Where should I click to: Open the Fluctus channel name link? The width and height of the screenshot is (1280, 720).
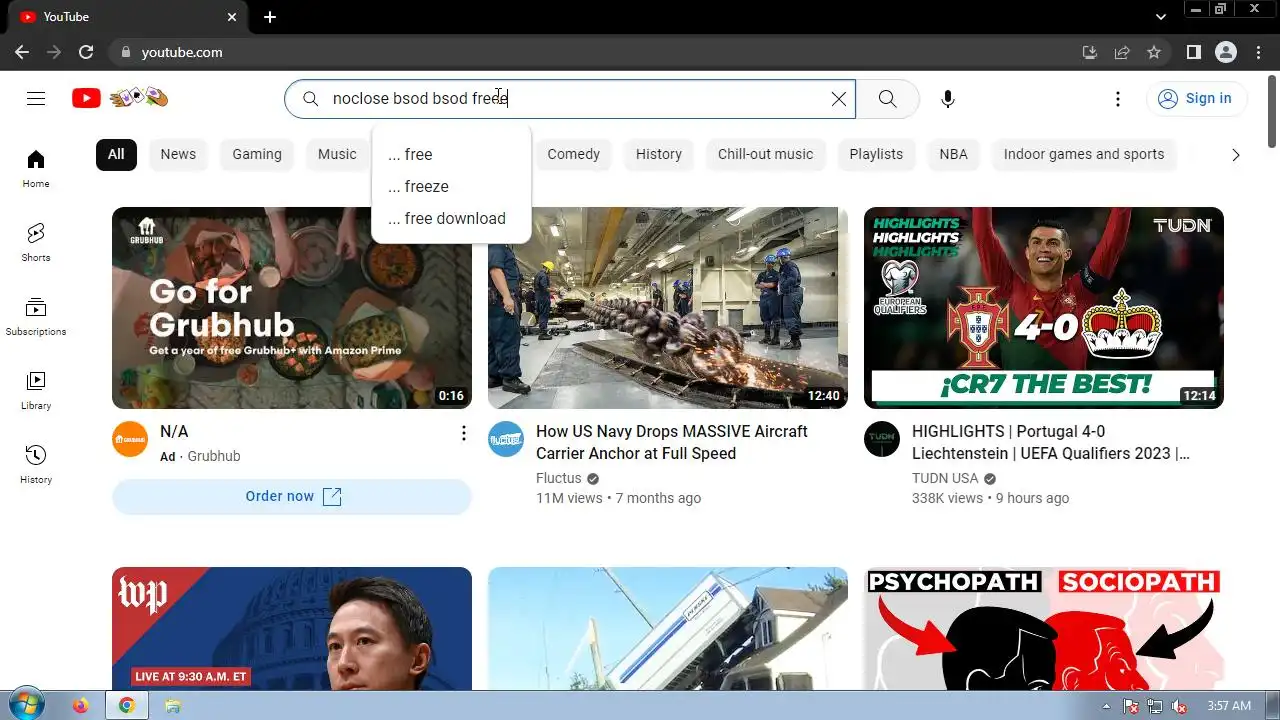(x=558, y=478)
